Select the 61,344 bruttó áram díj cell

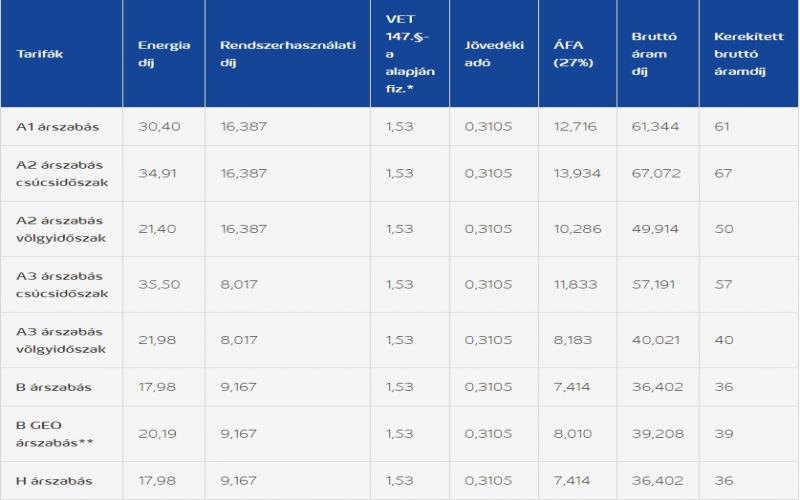pos(655,126)
